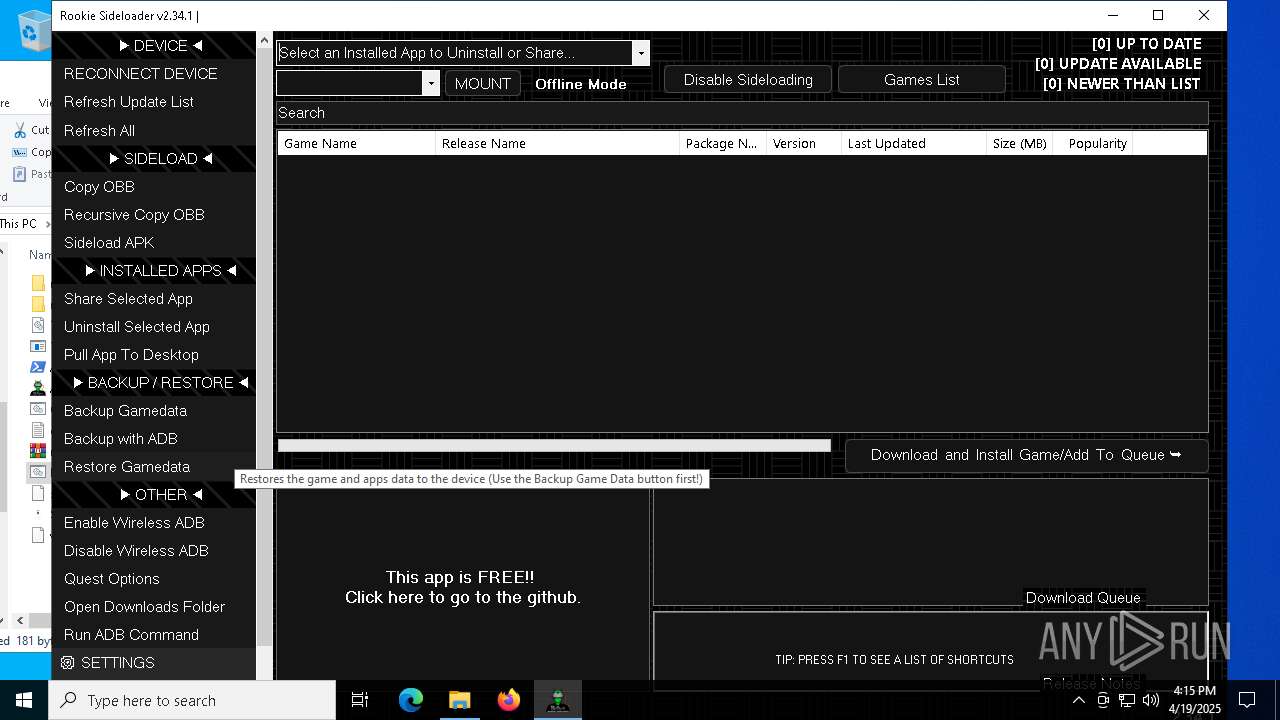Choose Sideload APK

pos(154,242)
